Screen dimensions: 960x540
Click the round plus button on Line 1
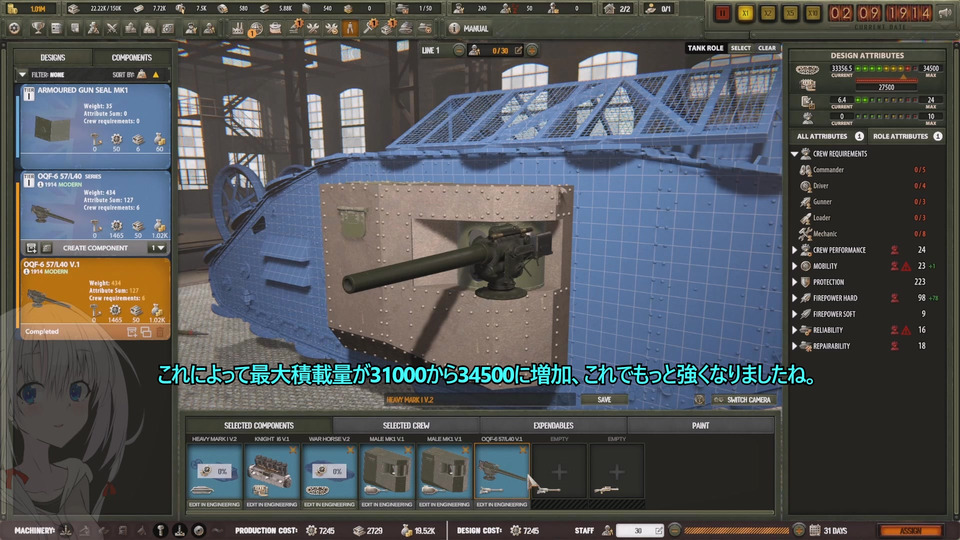[x=532, y=50]
